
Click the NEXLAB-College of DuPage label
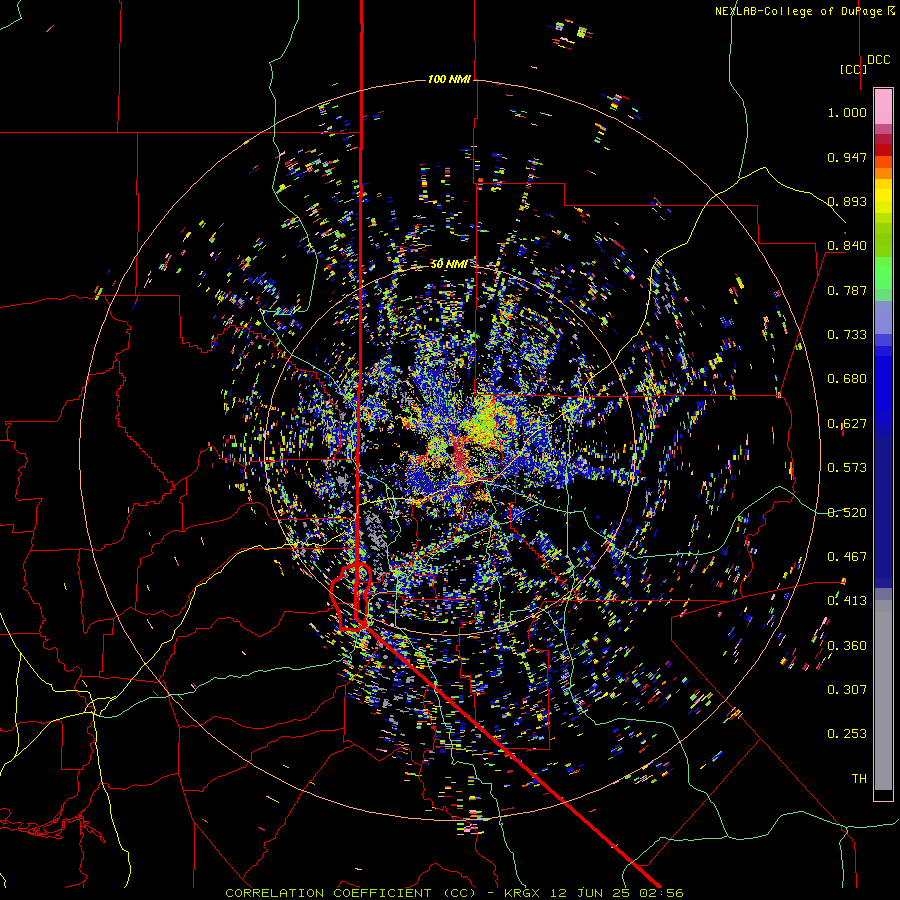point(797,11)
